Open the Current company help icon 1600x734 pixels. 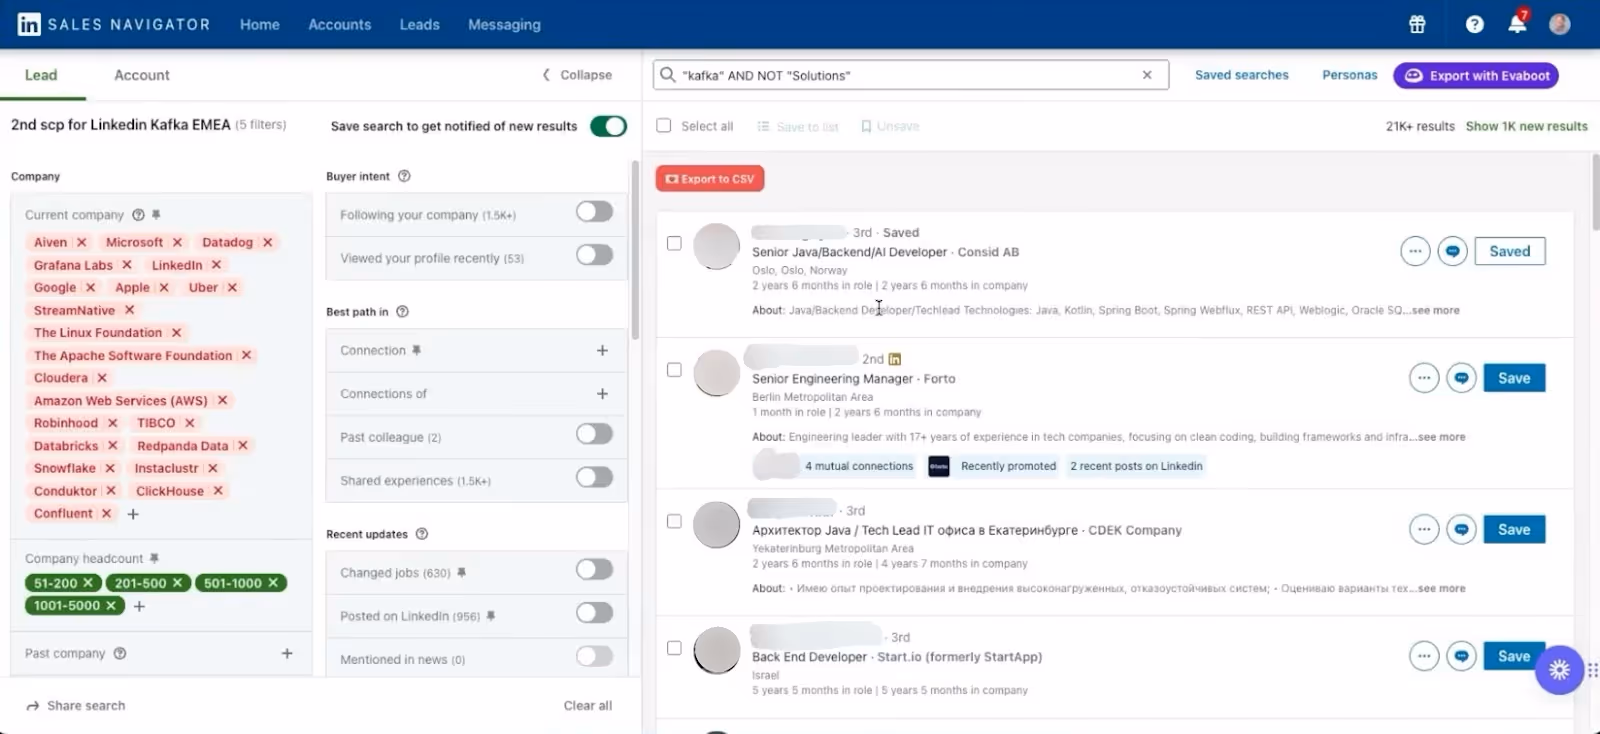tap(138, 215)
